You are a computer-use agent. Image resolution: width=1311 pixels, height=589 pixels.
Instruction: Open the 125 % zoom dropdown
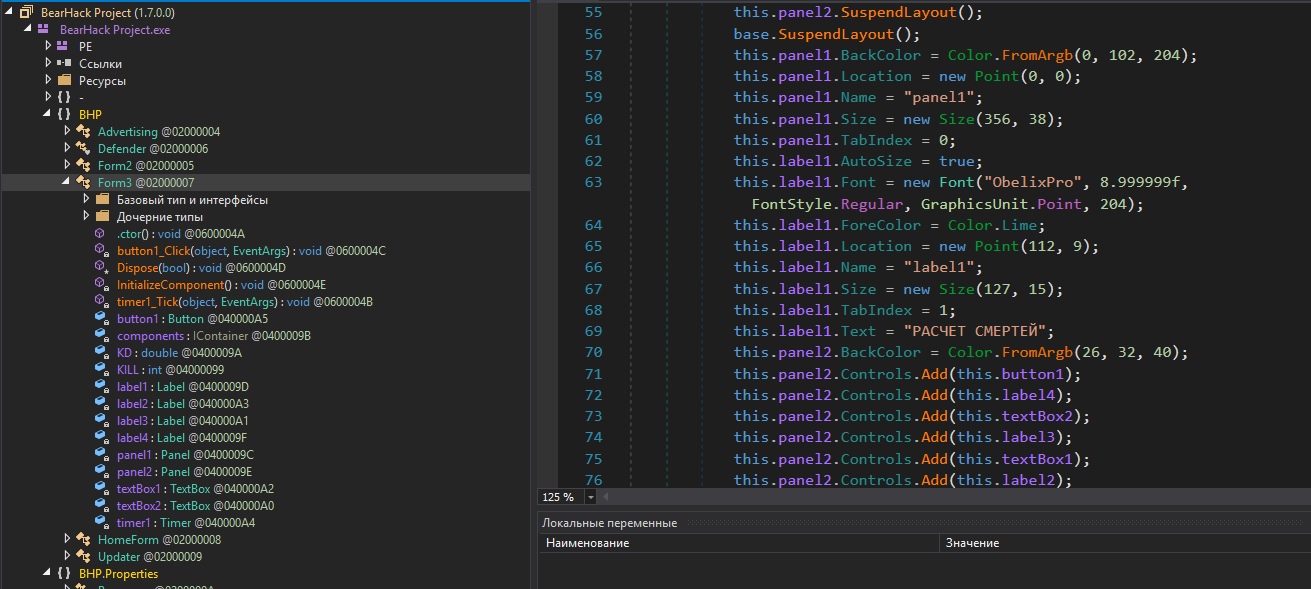(590, 497)
